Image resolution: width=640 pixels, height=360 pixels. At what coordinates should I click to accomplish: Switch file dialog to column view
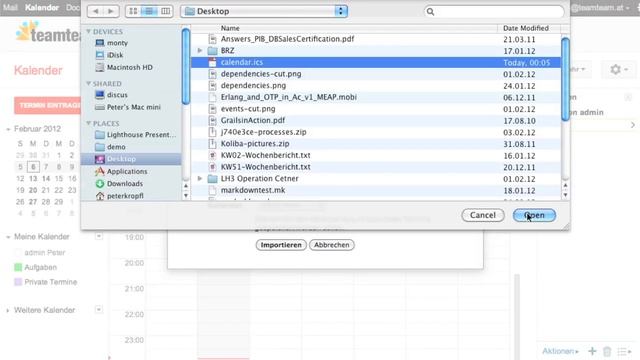[165, 11]
